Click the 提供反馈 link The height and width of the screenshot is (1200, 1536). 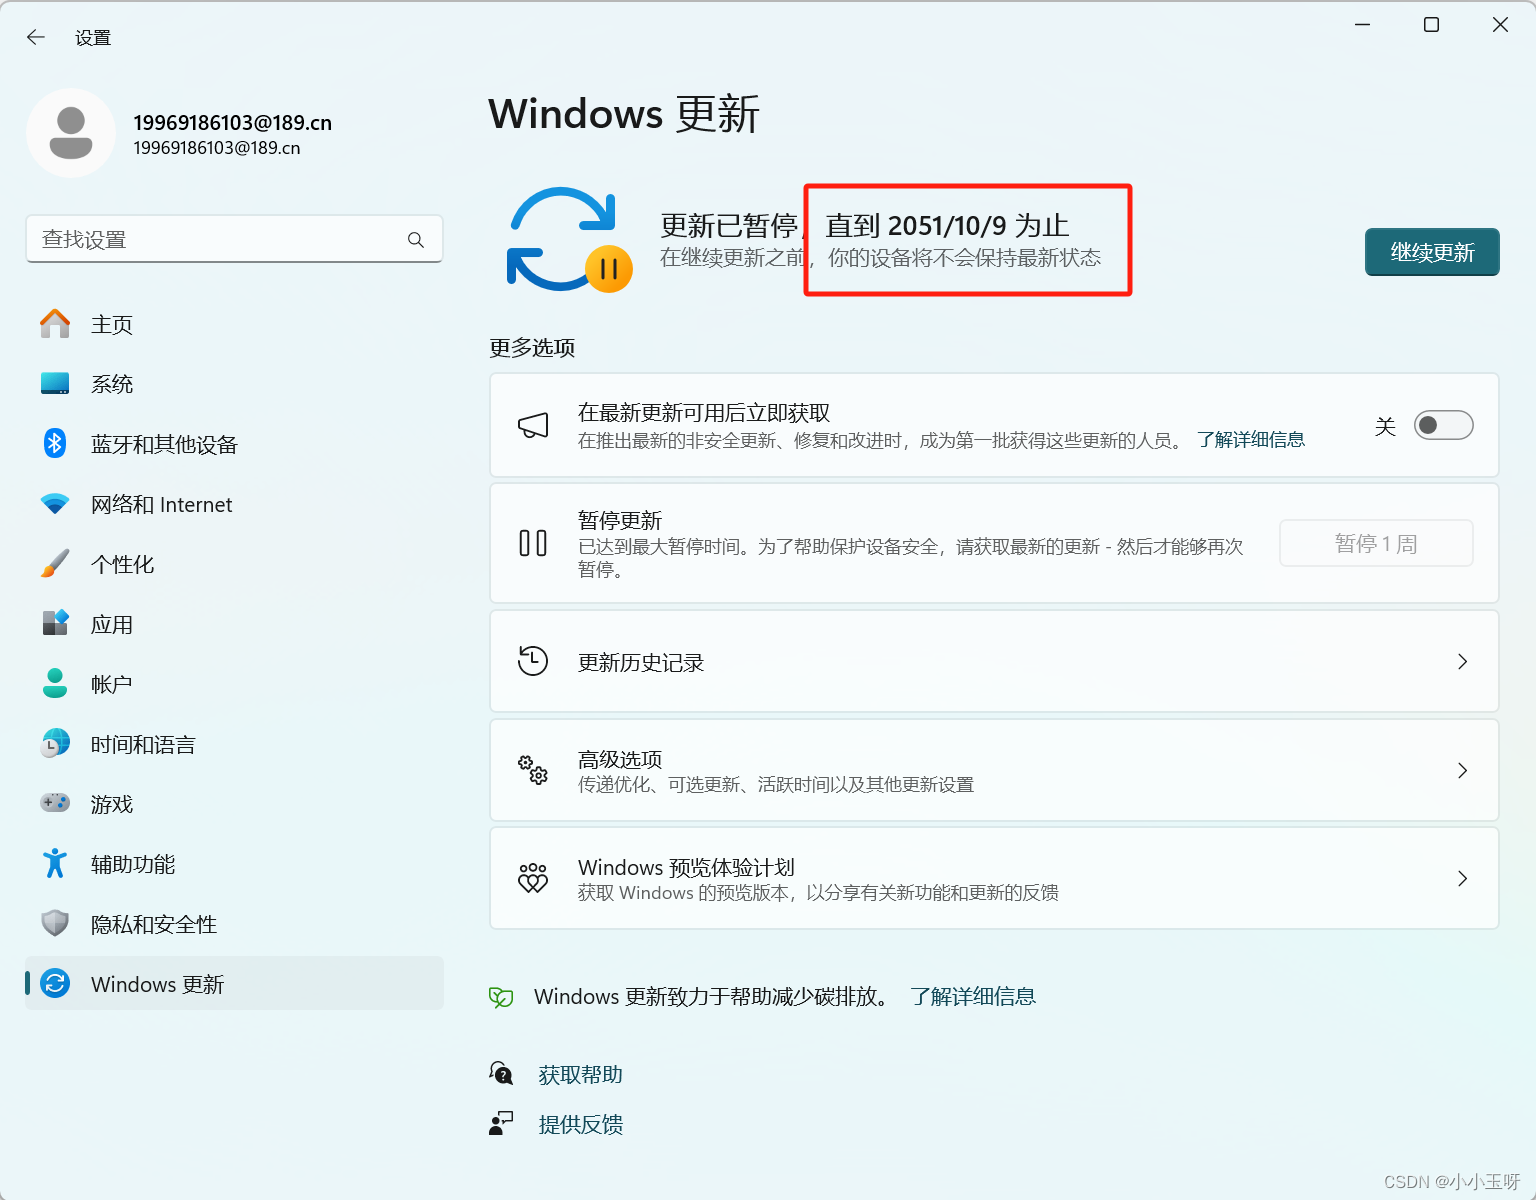[580, 1125]
